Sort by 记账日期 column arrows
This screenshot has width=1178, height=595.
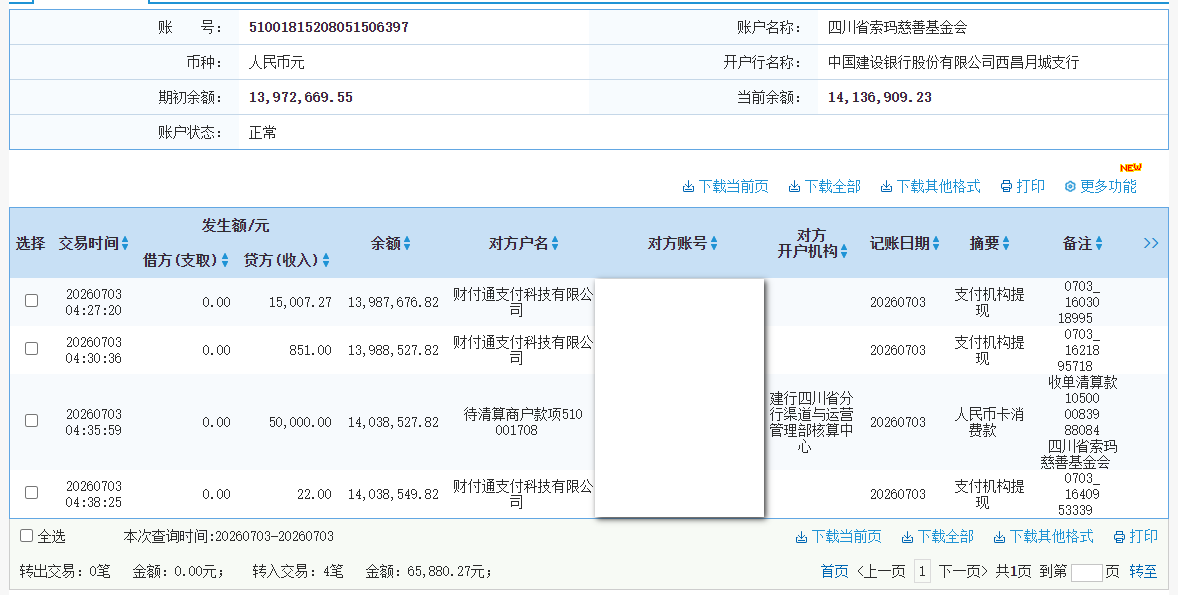pyautogui.click(x=936, y=243)
